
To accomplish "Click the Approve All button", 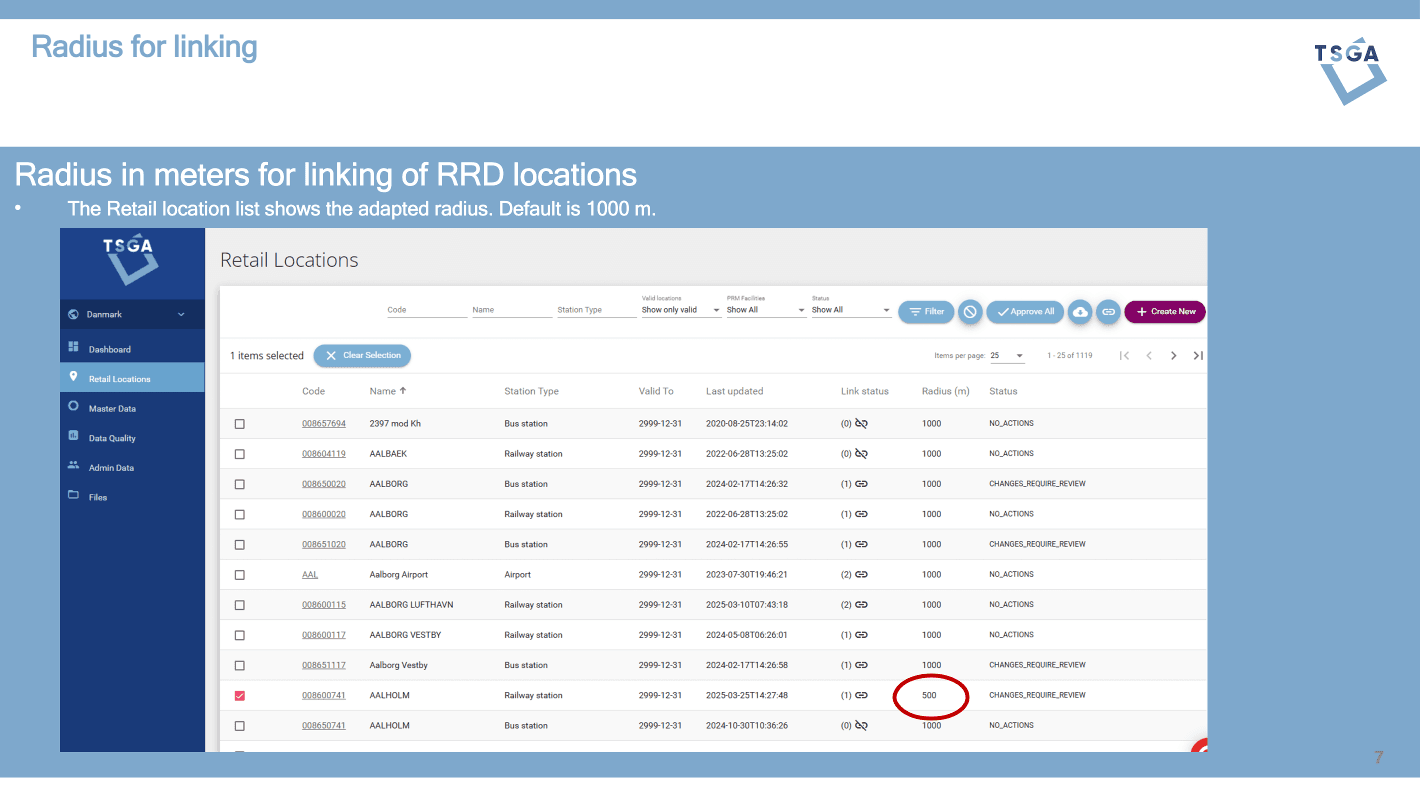I will tap(1025, 312).
